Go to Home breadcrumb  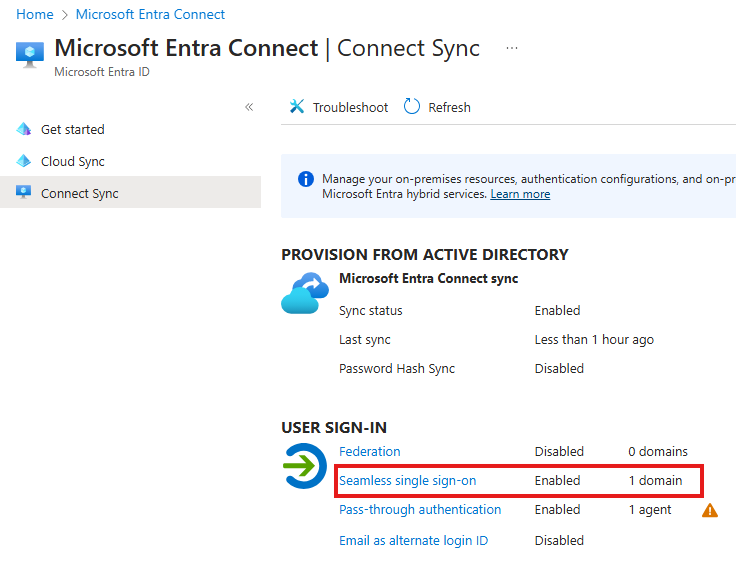point(35,14)
